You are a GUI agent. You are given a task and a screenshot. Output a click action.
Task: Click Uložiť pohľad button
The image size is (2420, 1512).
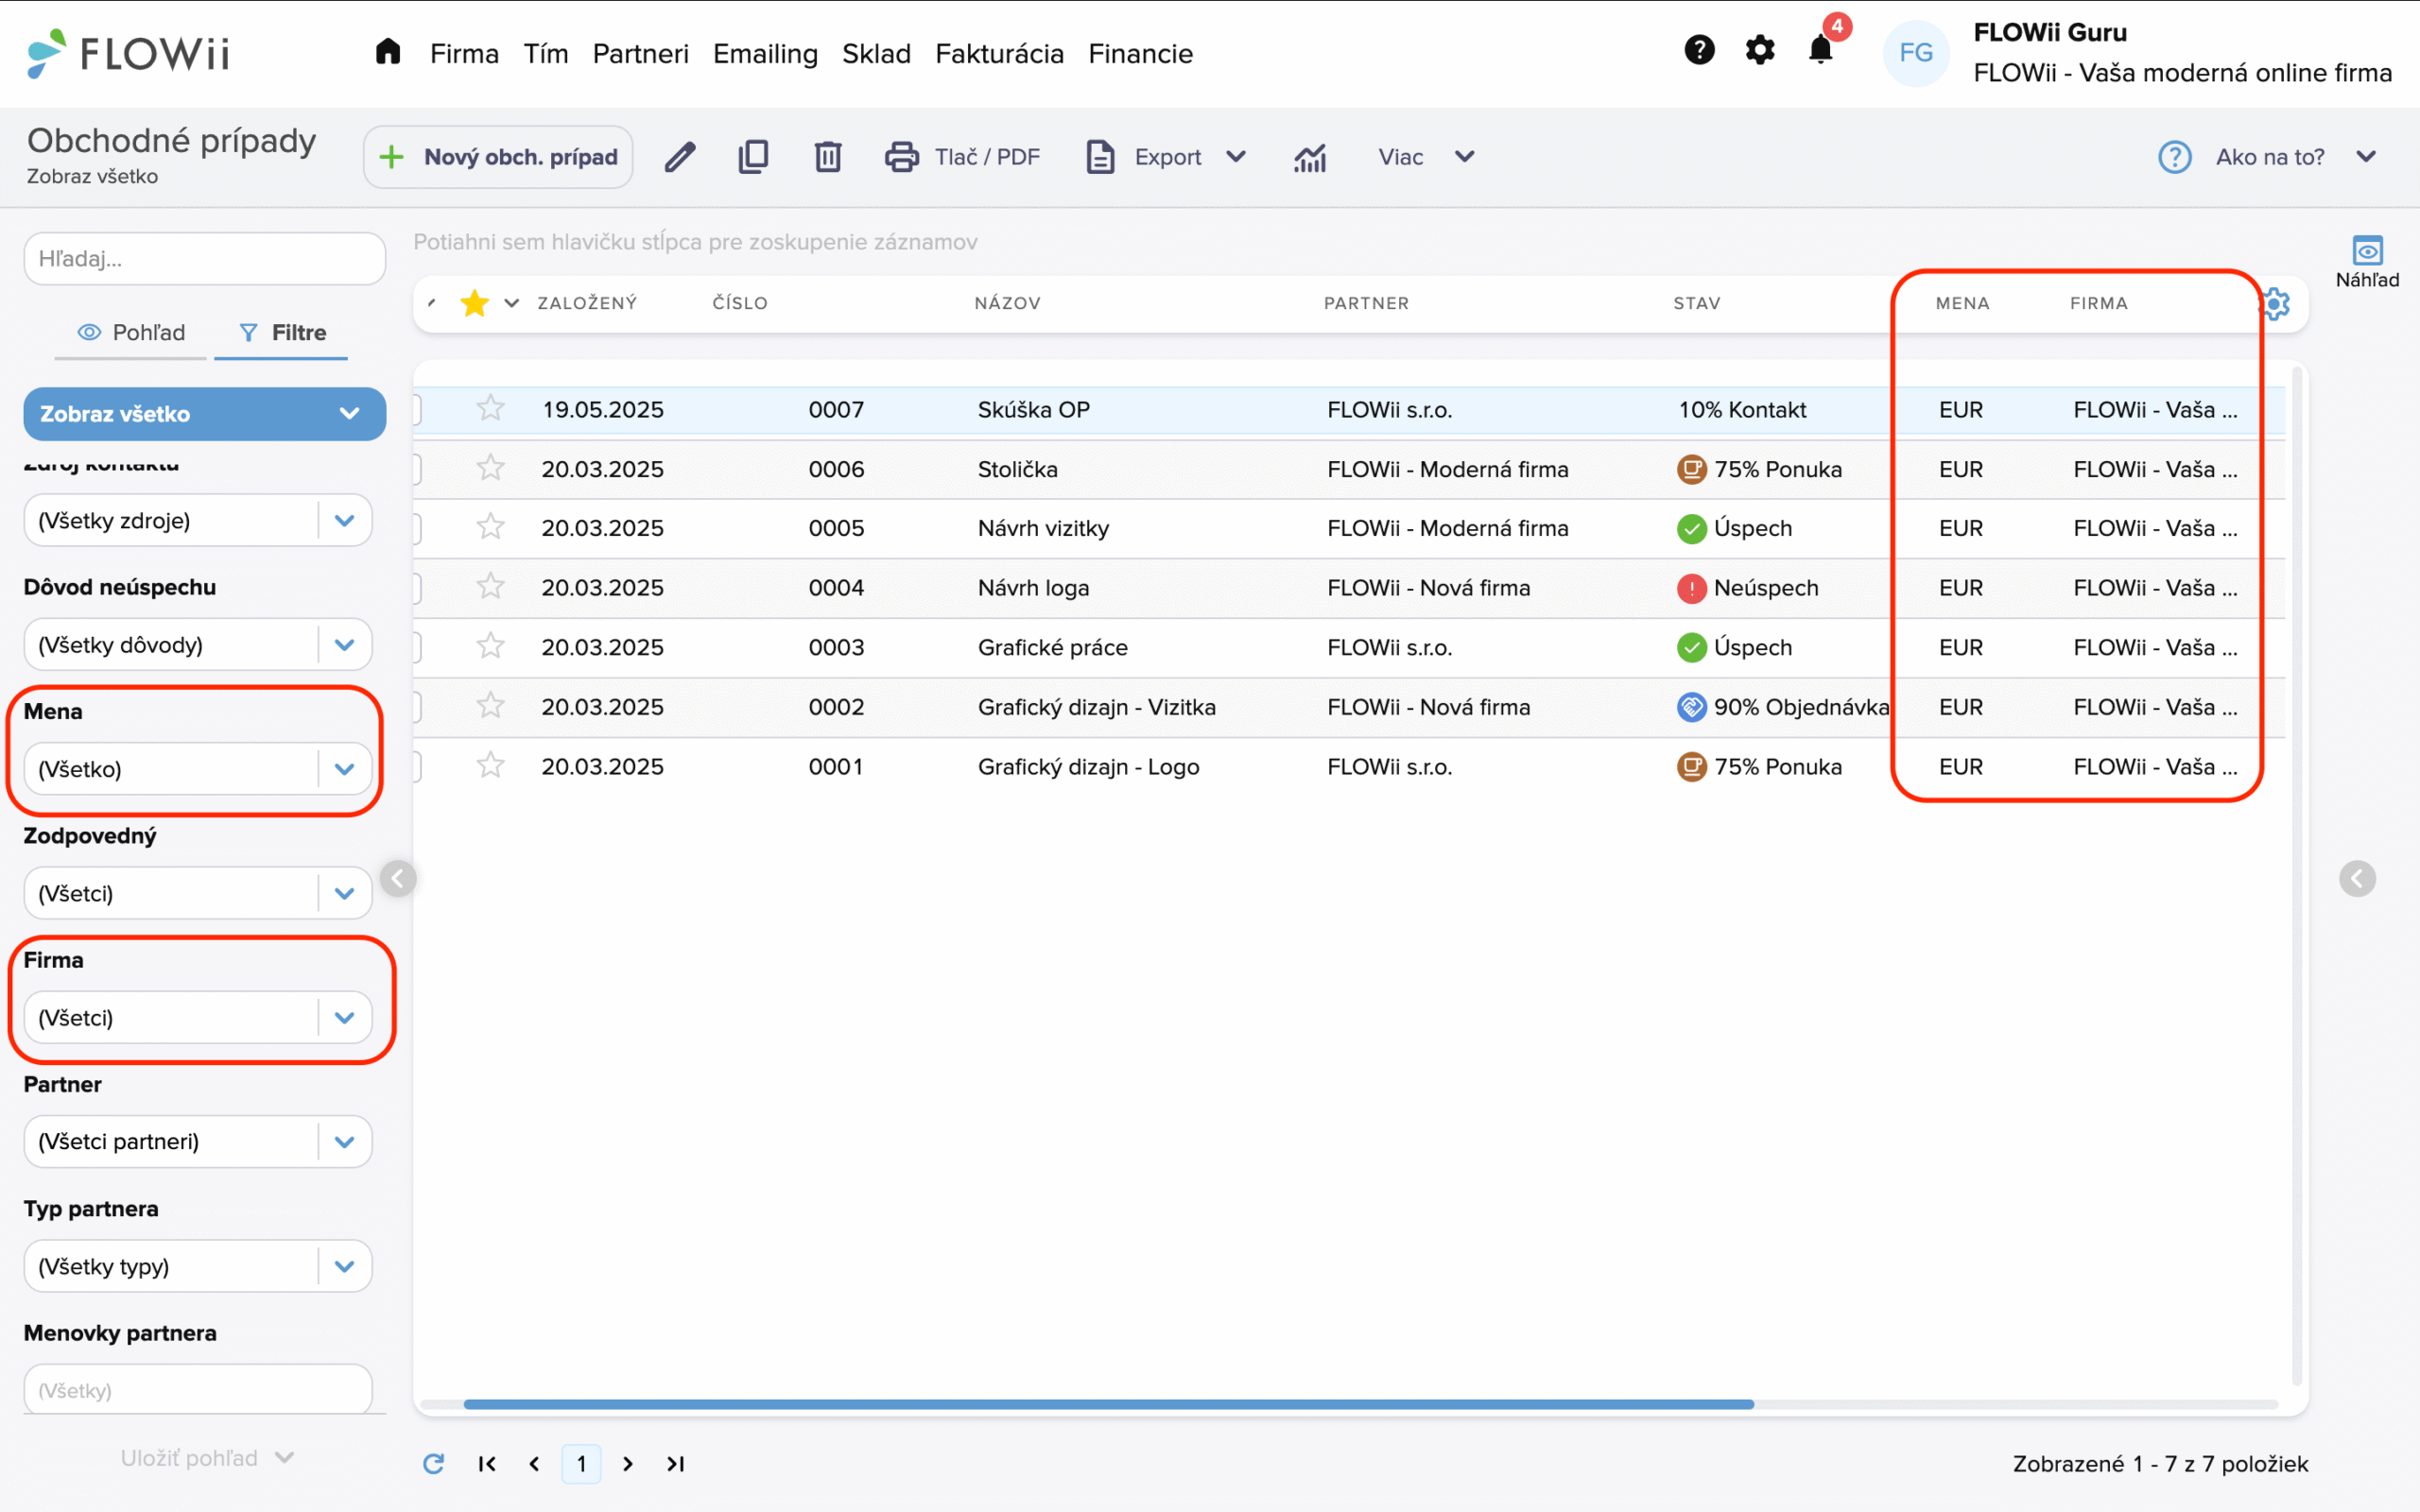(207, 1458)
